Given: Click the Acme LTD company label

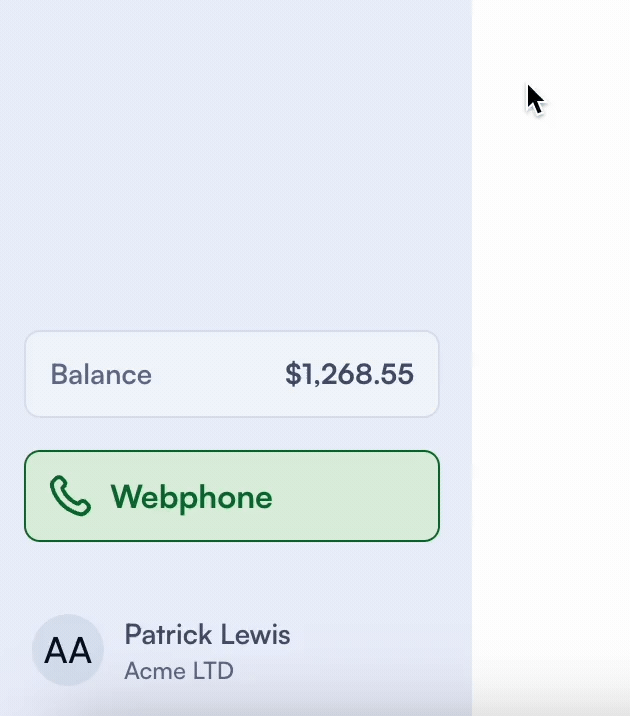Looking at the screenshot, I should pyautogui.click(x=178, y=670).
